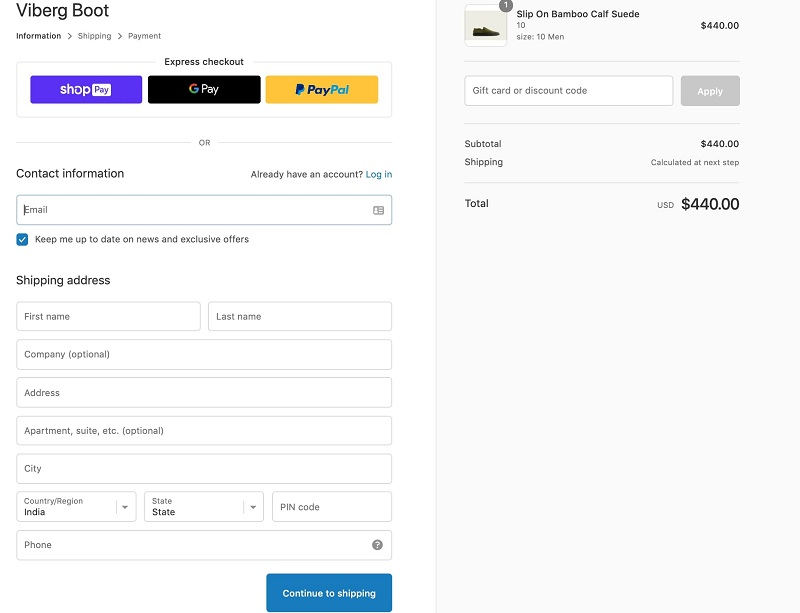Screen dimensions: 800x613
Task: Click into the First name field
Action: pos(108,317)
